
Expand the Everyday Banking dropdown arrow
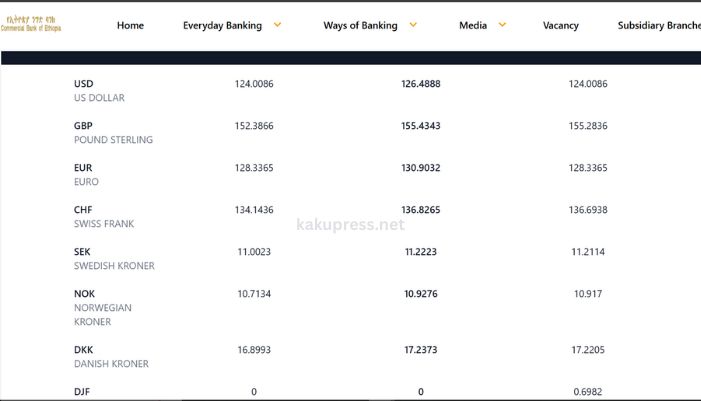point(277,24)
